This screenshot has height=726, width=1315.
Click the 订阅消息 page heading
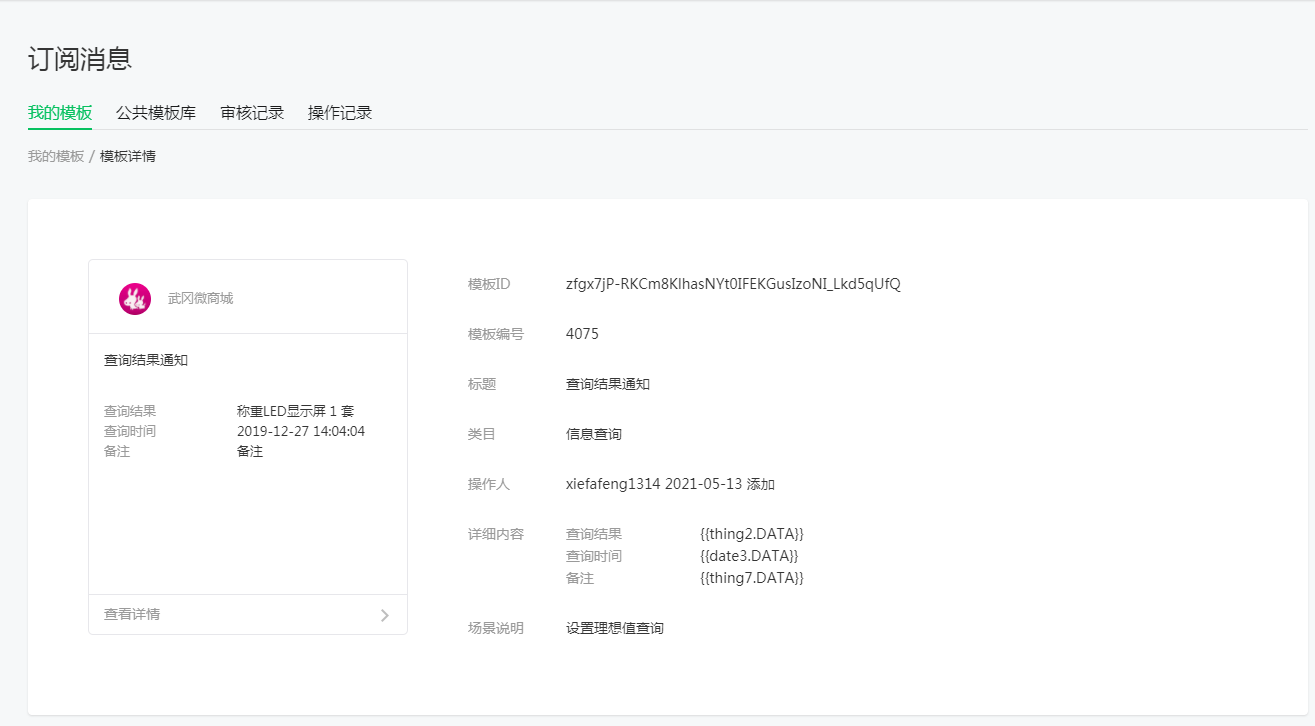tap(80, 58)
